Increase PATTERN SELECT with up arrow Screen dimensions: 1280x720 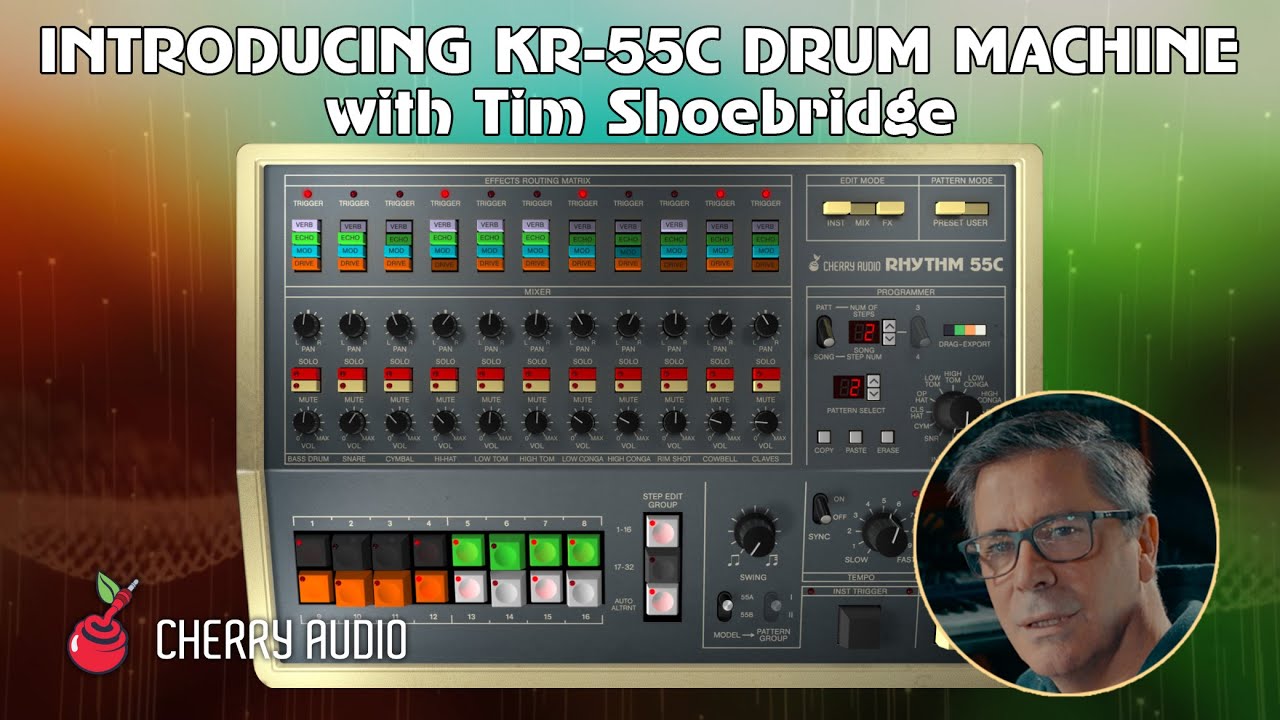click(x=872, y=380)
